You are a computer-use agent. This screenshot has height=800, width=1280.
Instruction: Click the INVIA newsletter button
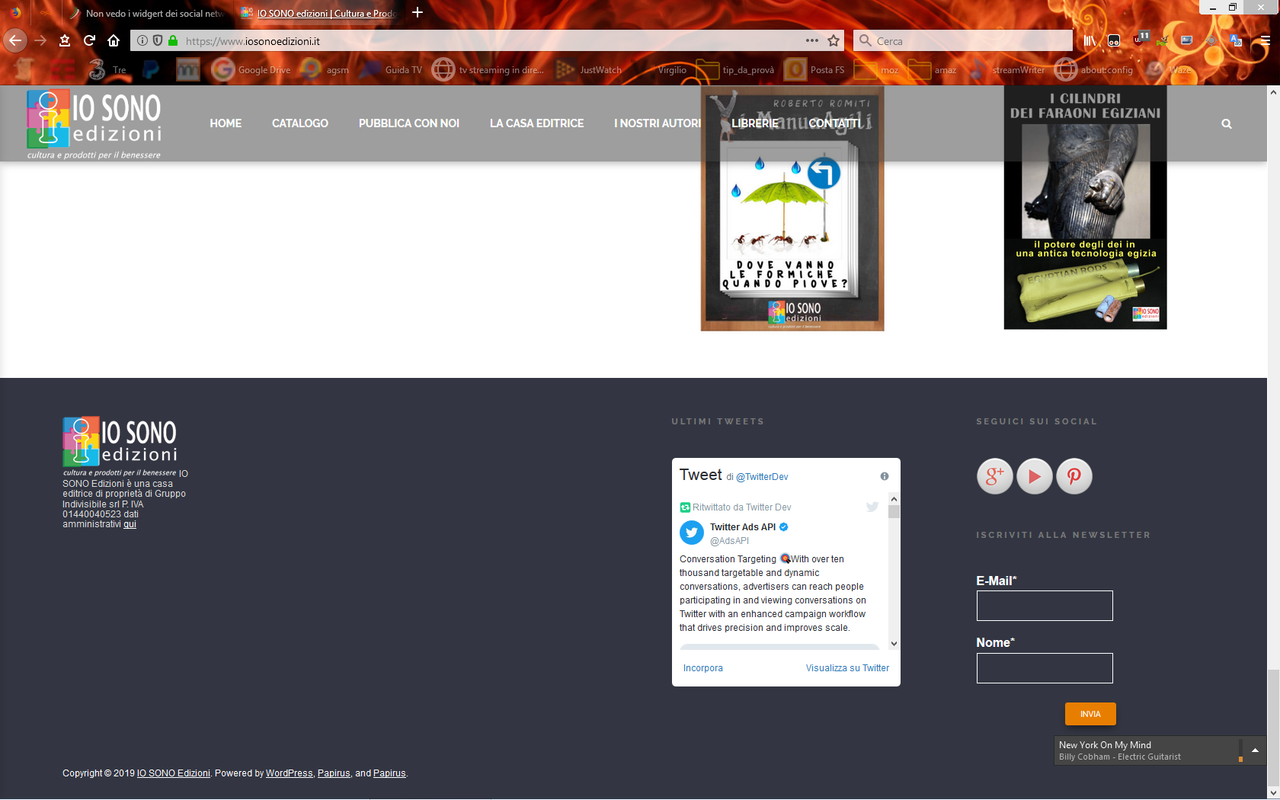tap(1090, 714)
